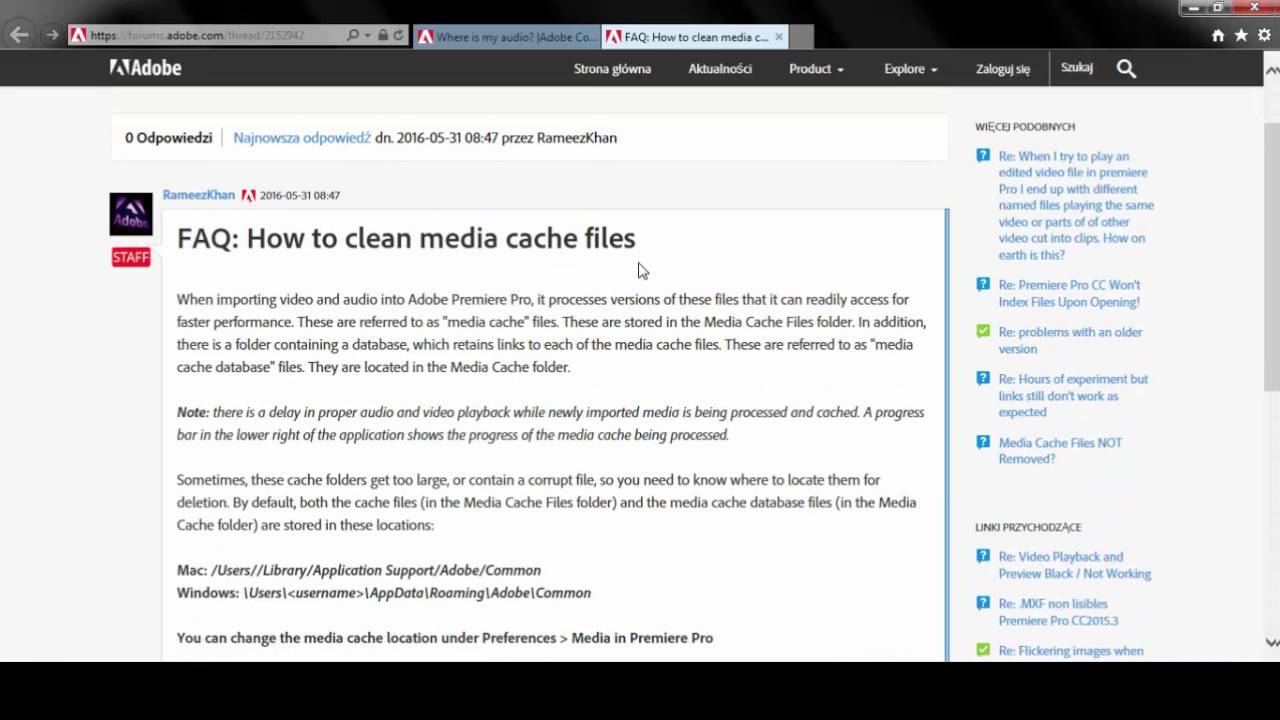1280x720 pixels.
Task: Open 'Re: Hours of experiment' link
Action: tap(1073, 395)
